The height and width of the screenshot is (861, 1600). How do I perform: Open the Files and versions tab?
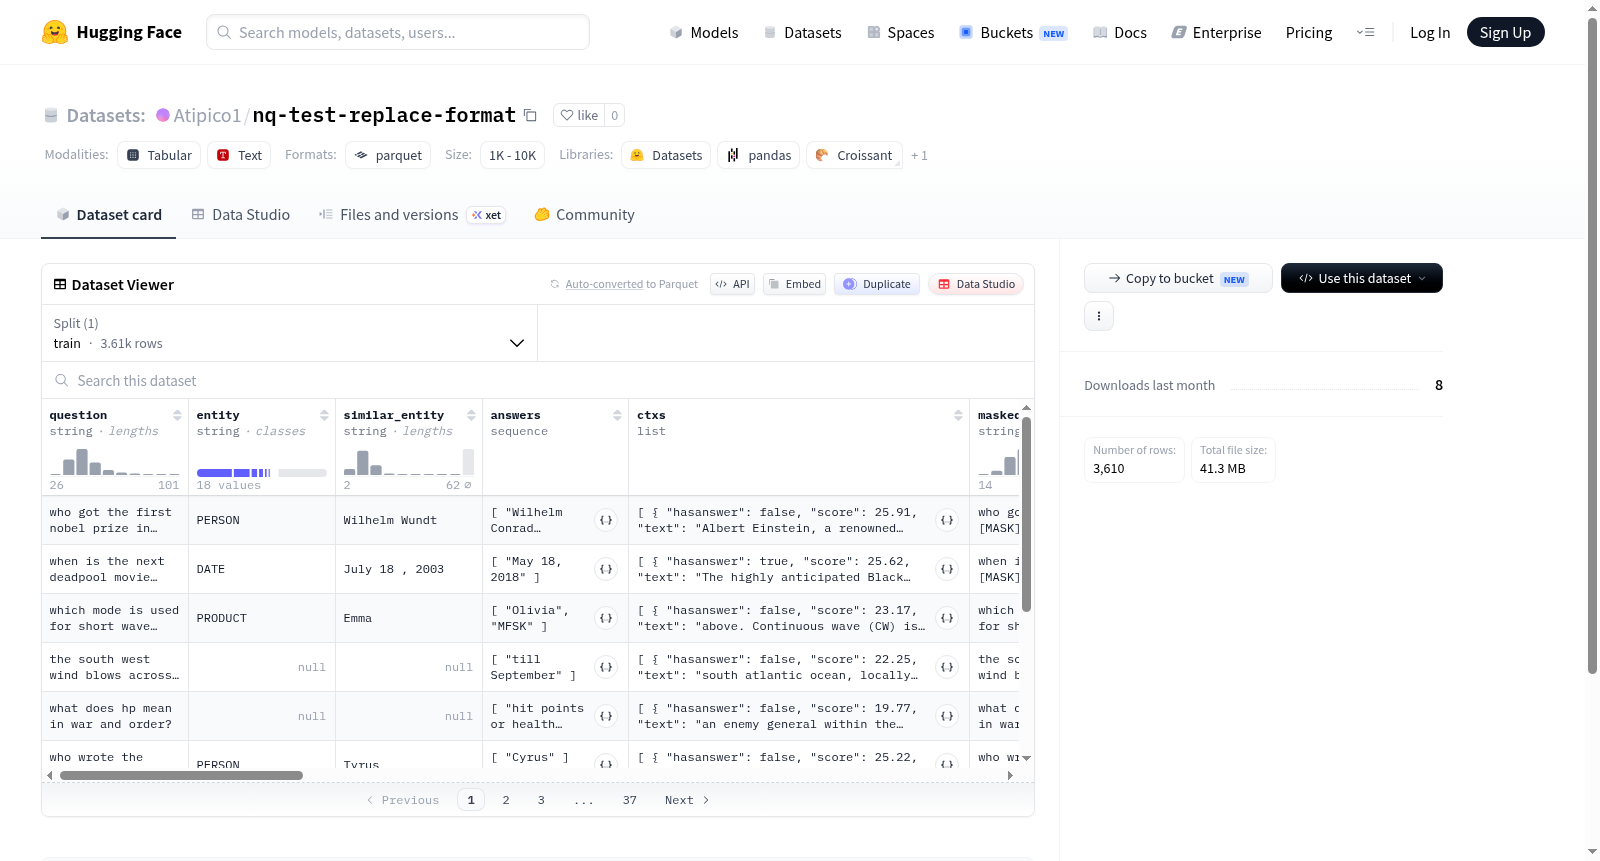[411, 214]
